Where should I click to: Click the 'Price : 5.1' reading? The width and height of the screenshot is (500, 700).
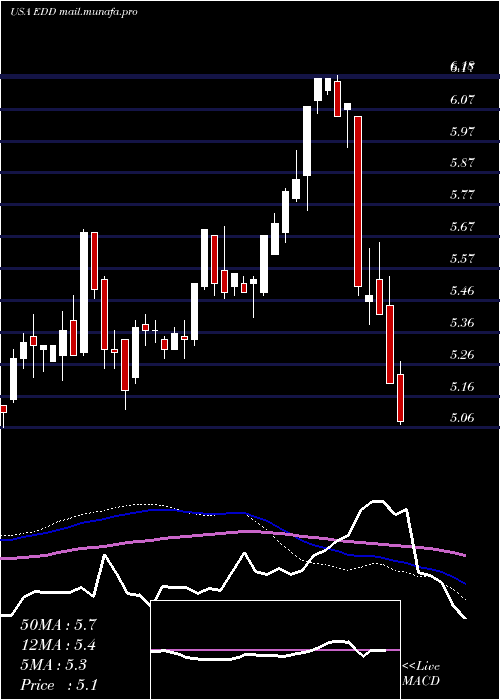58,685
